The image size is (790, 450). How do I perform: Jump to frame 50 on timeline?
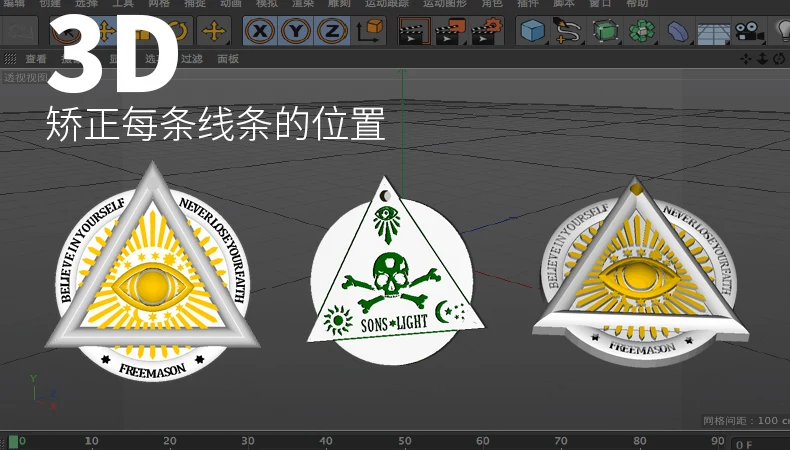[x=404, y=441]
